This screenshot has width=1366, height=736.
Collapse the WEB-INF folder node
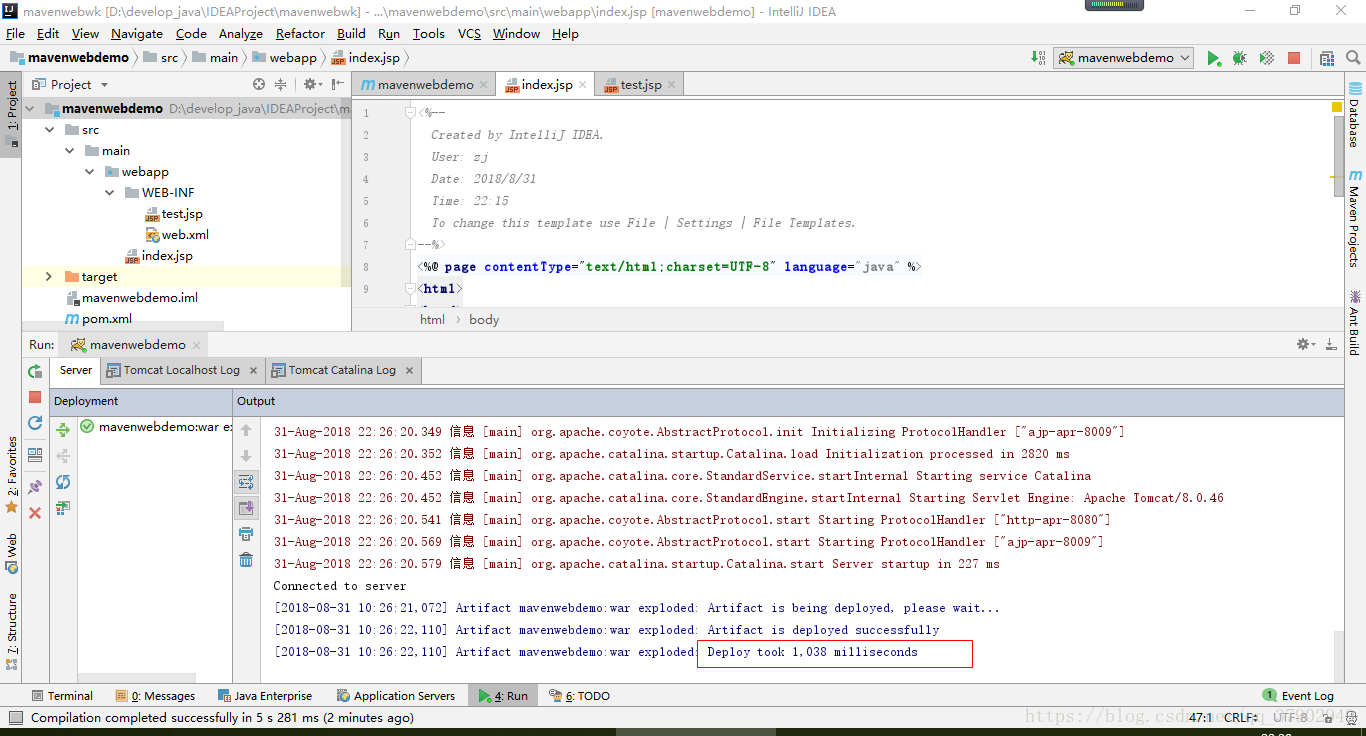click(109, 193)
